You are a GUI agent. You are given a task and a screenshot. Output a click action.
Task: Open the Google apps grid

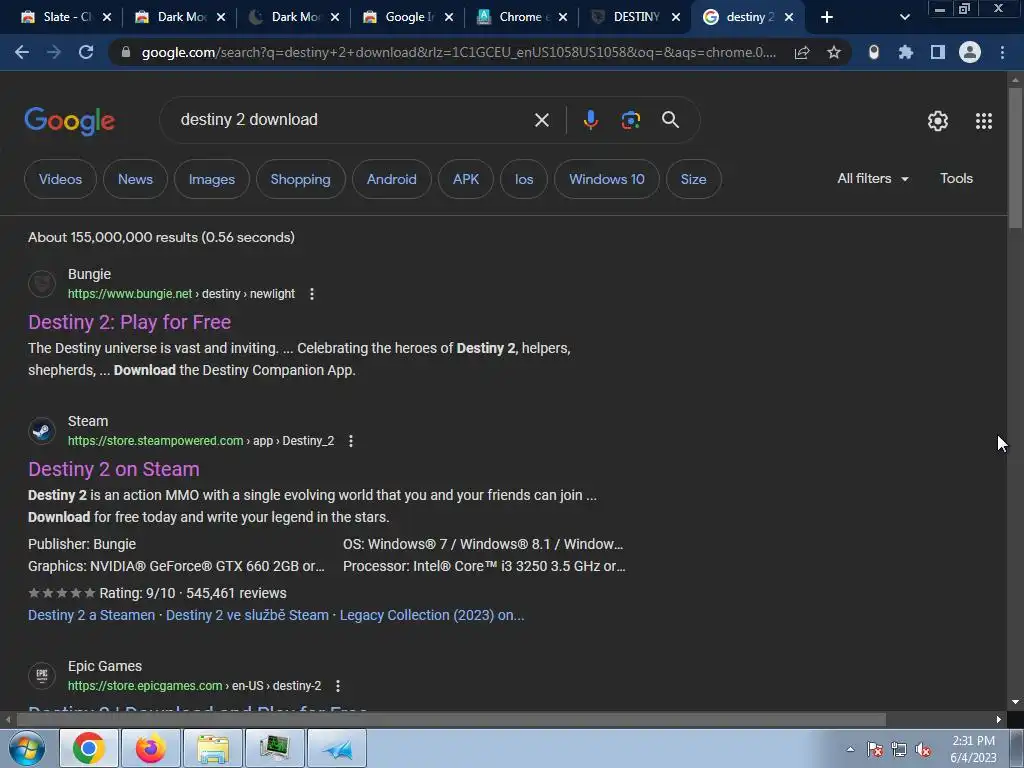coord(984,121)
